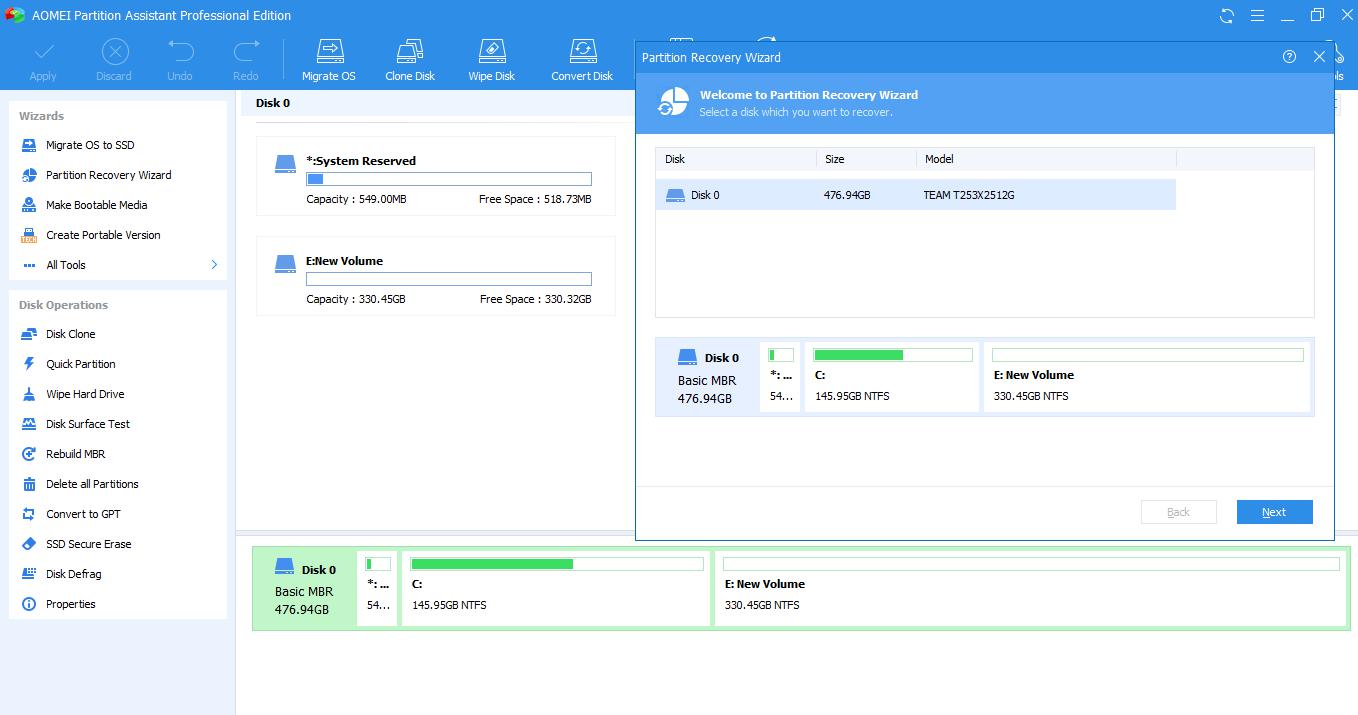1358x715 pixels.
Task: Select the *:System Reserved partition card
Action: coord(436,176)
